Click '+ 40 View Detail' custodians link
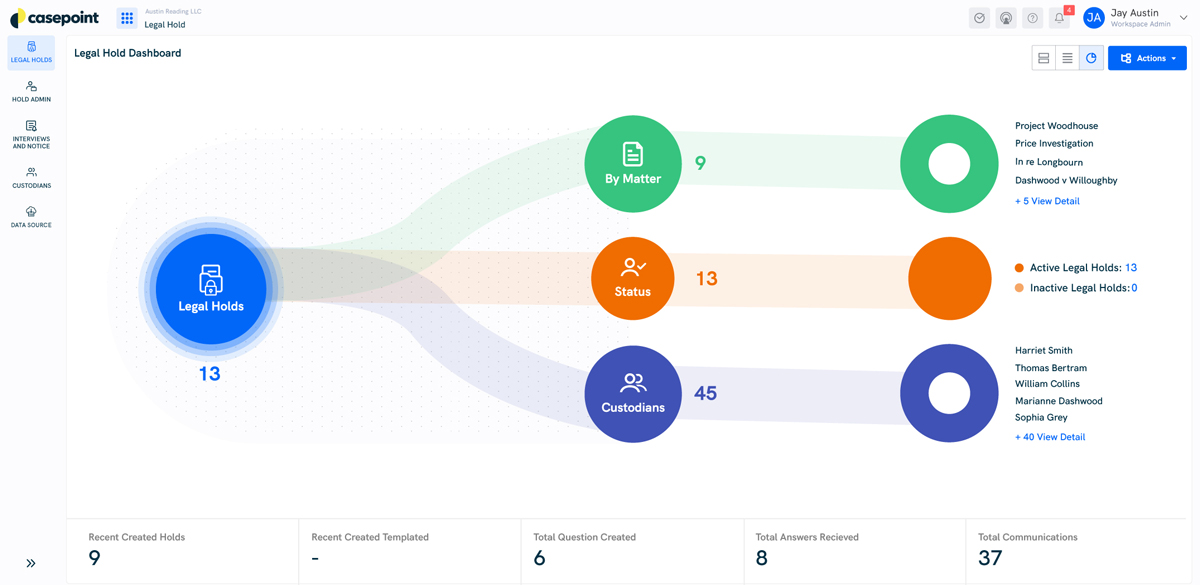 (1050, 436)
